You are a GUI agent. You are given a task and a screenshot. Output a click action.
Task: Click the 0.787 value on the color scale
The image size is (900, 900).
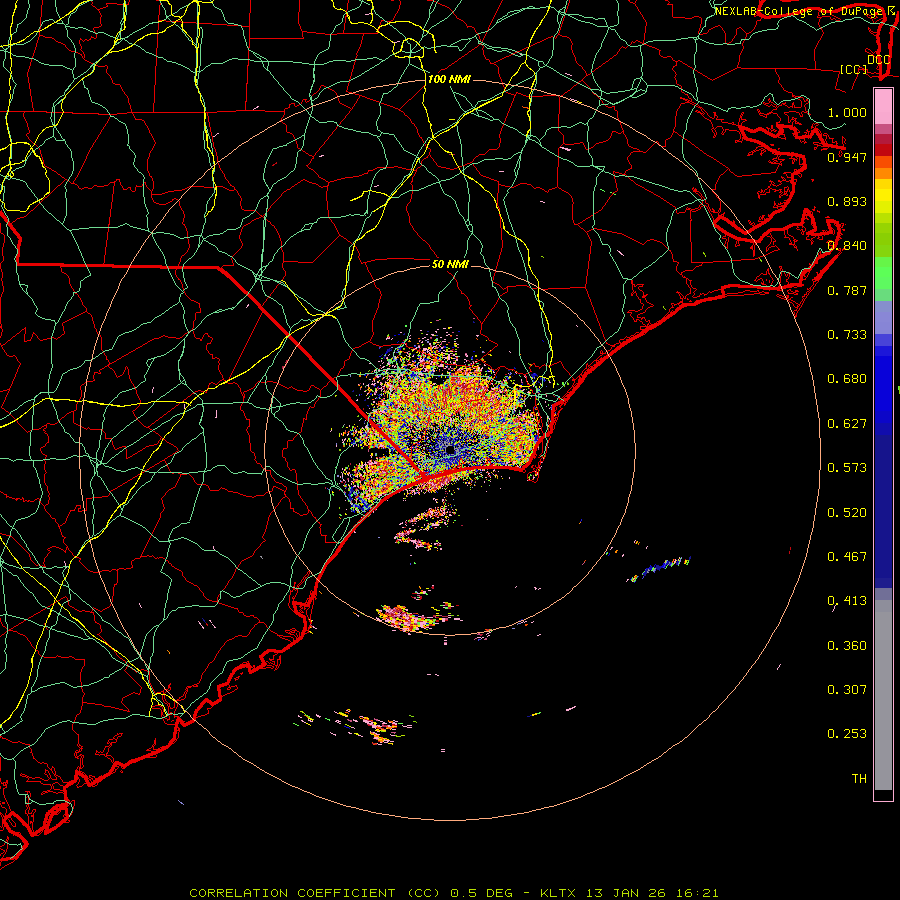click(x=847, y=290)
